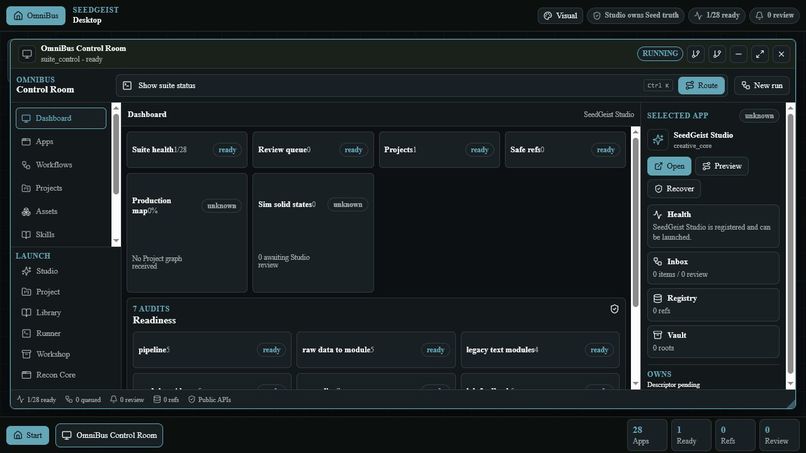806x453 pixels.
Task: Click the sidebar scrollbar up arrow
Action: (x=116, y=108)
